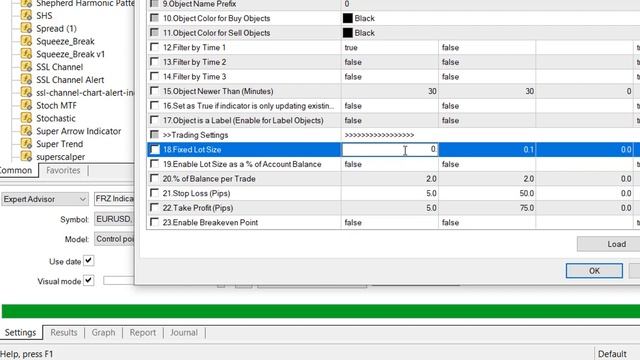
Task: Open the Results tab
Action: pos(64,333)
